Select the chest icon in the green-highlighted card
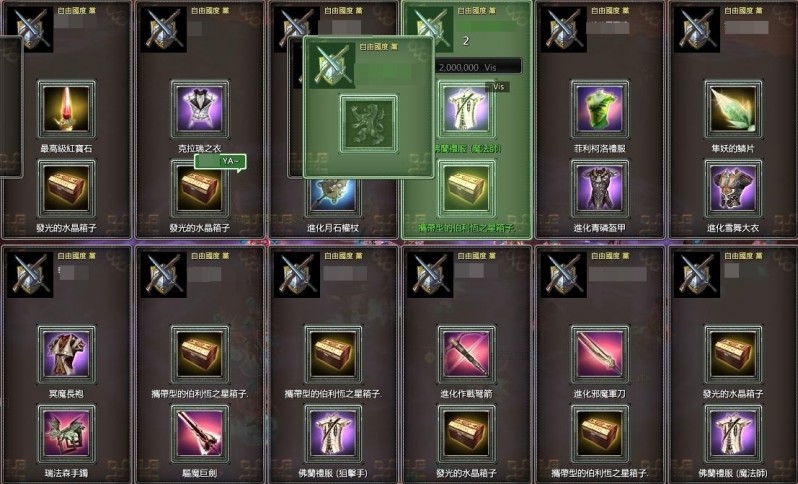The width and height of the screenshot is (798, 484). pos(466,188)
